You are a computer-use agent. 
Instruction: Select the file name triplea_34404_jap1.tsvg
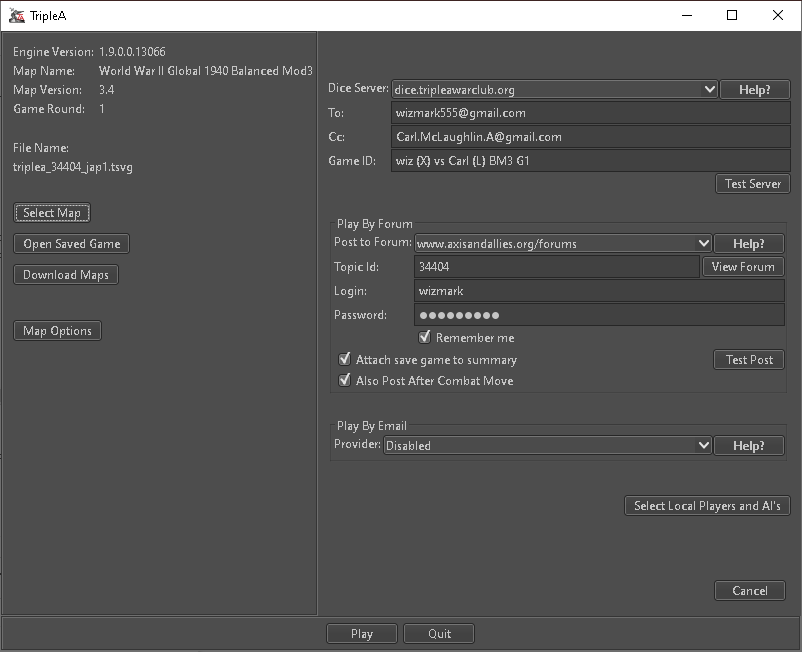pos(73,167)
